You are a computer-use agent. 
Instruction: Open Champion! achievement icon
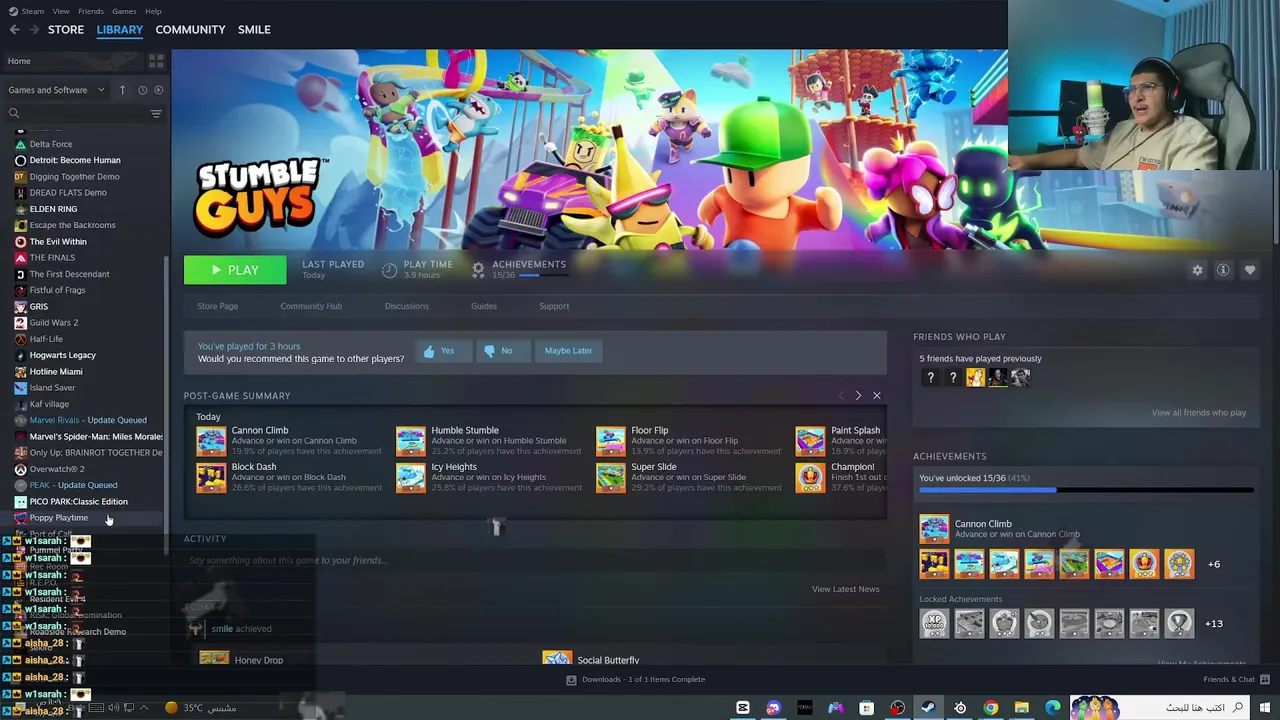[810, 478]
